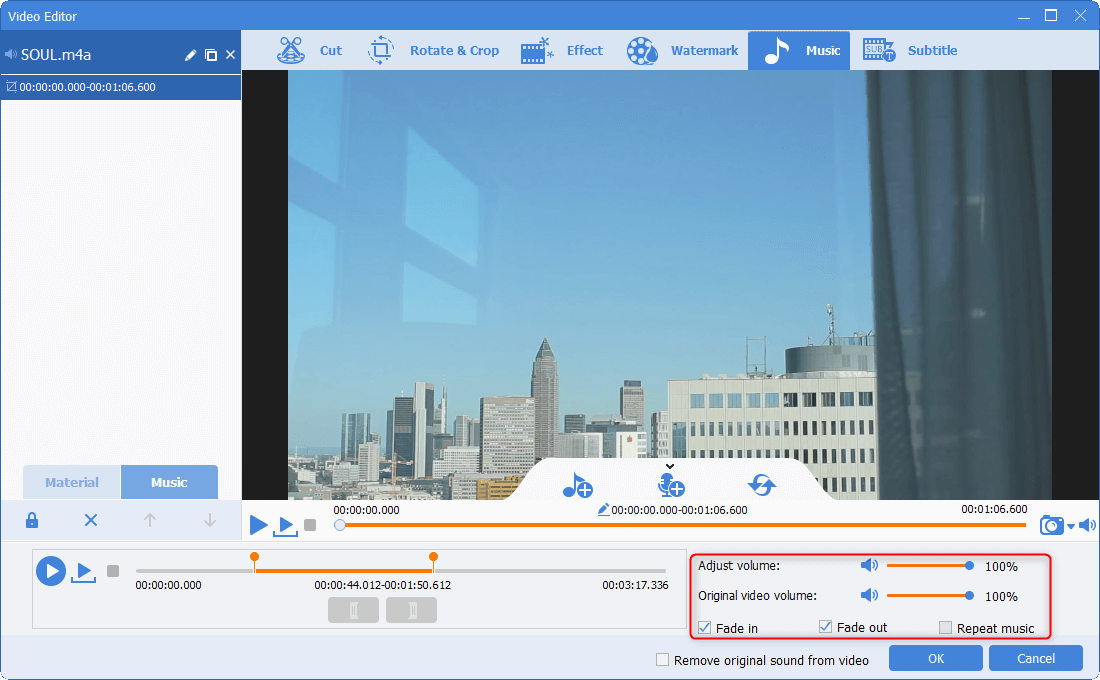
Task: Enable the Repeat music checkbox
Action: [946, 627]
